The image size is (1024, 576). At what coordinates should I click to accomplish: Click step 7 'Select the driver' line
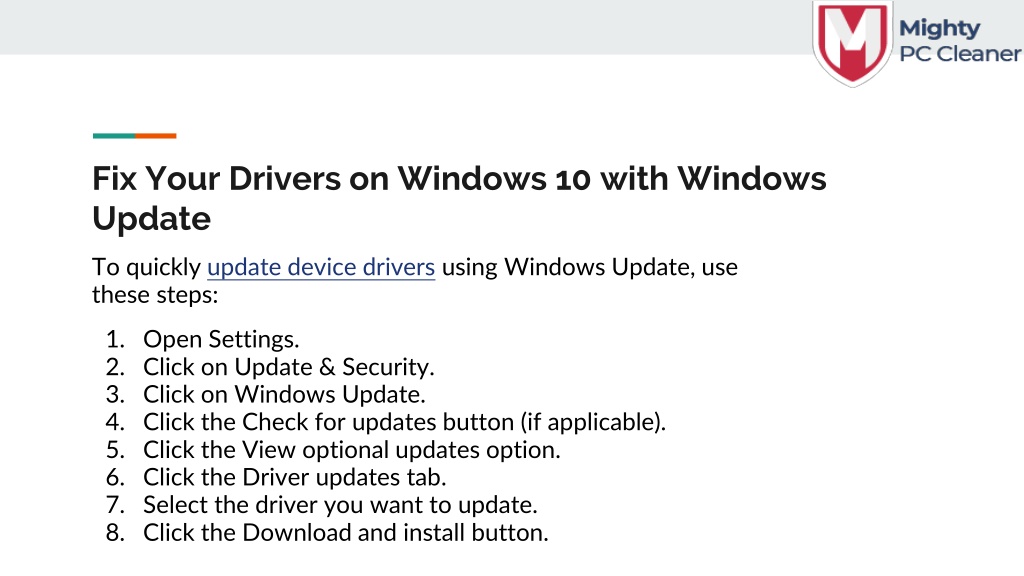coord(340,505)
